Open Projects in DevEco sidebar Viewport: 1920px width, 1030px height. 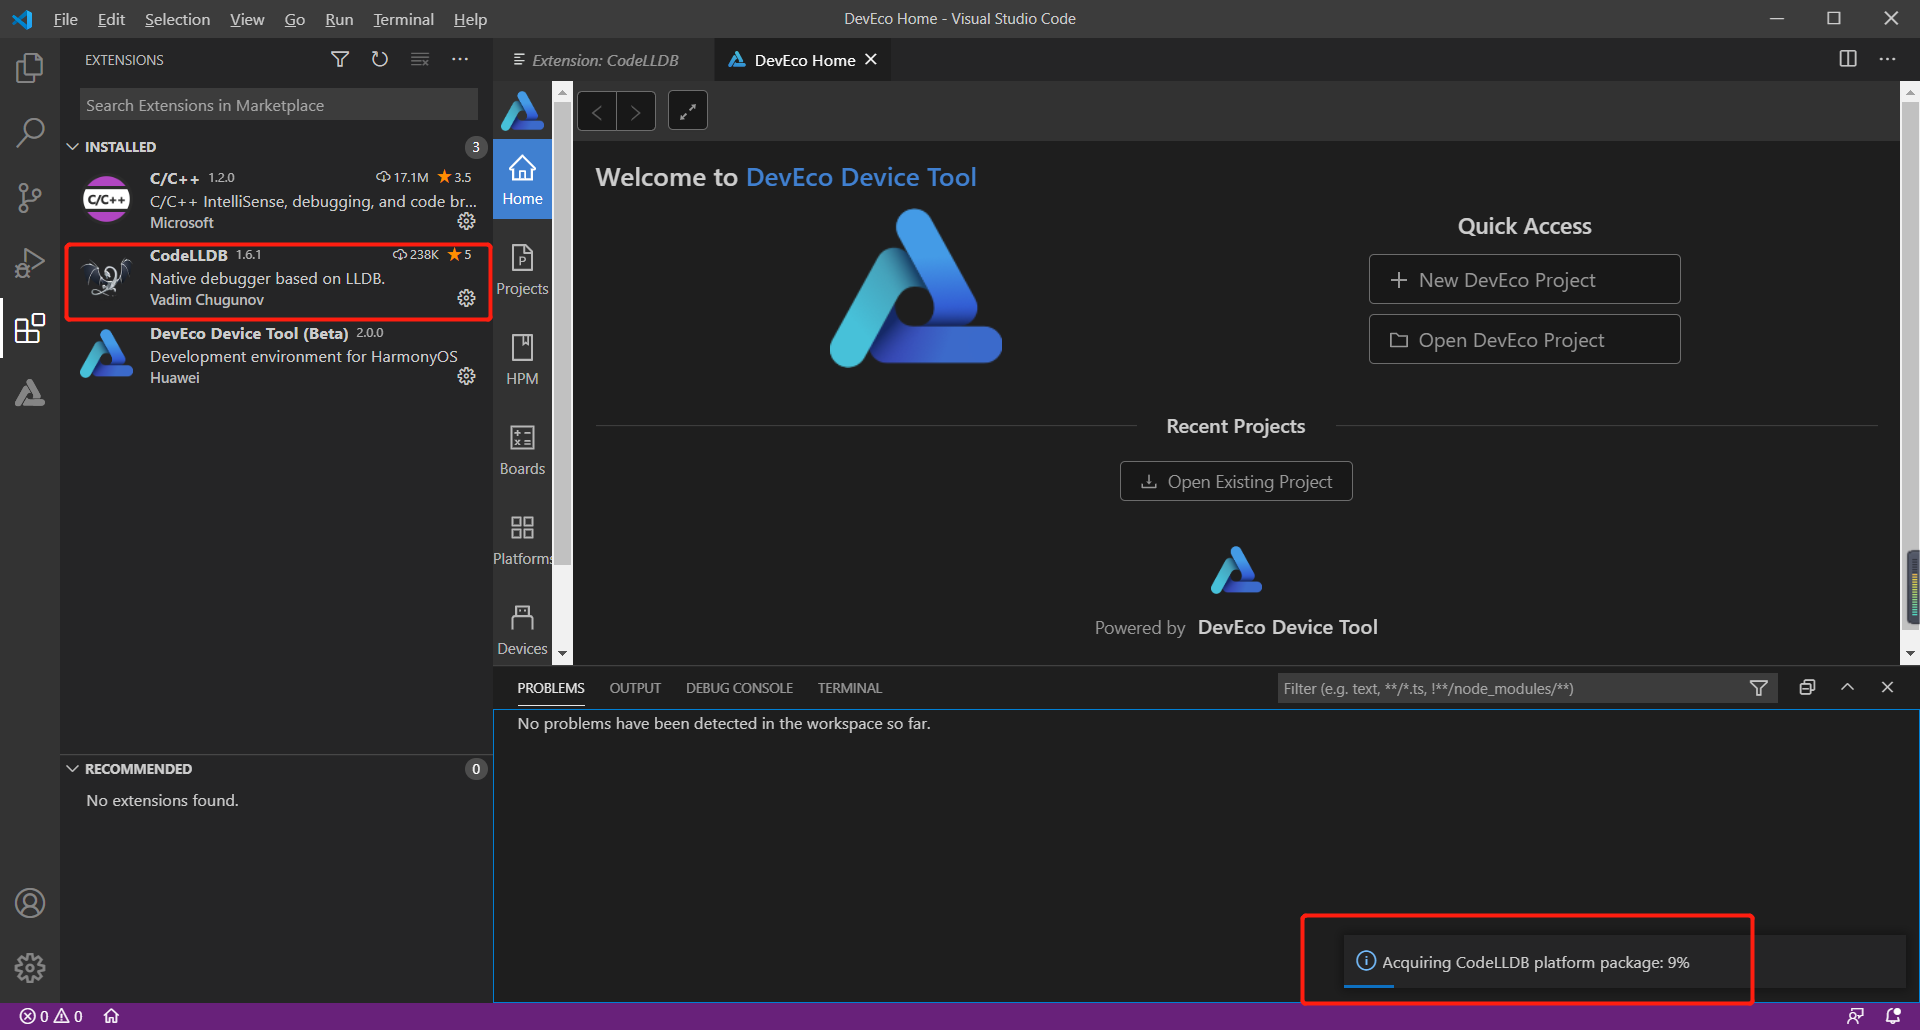tap(522, 270)
